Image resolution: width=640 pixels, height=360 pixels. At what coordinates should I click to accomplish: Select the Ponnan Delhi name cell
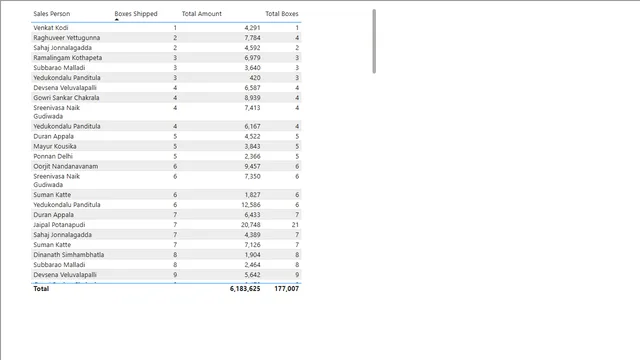[53, 156]
